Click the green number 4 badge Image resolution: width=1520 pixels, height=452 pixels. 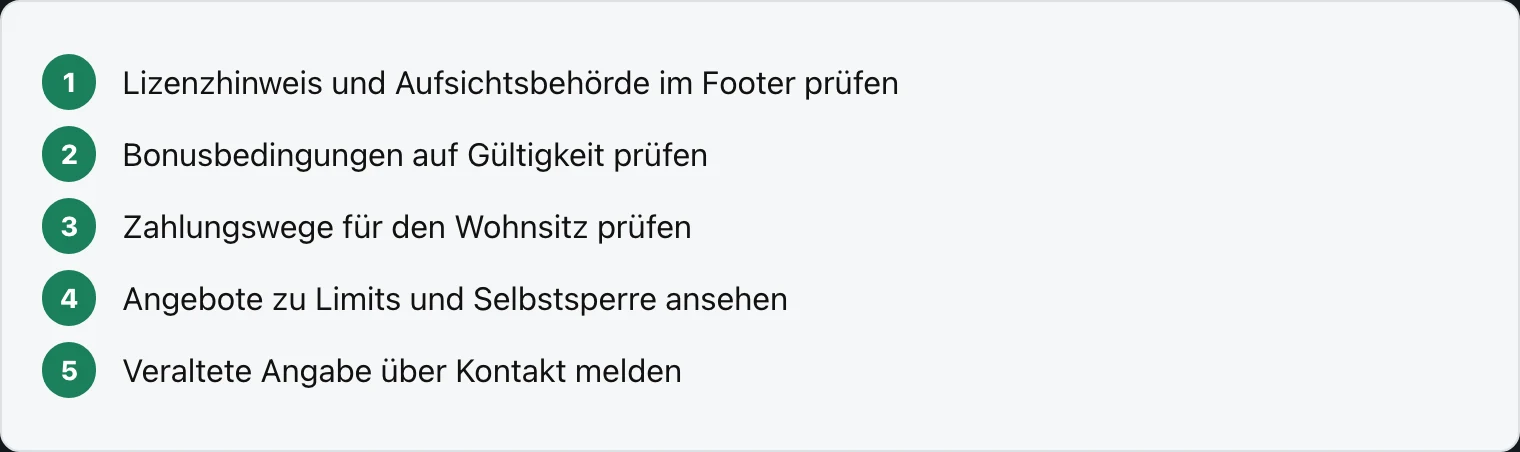pos(69,299)
